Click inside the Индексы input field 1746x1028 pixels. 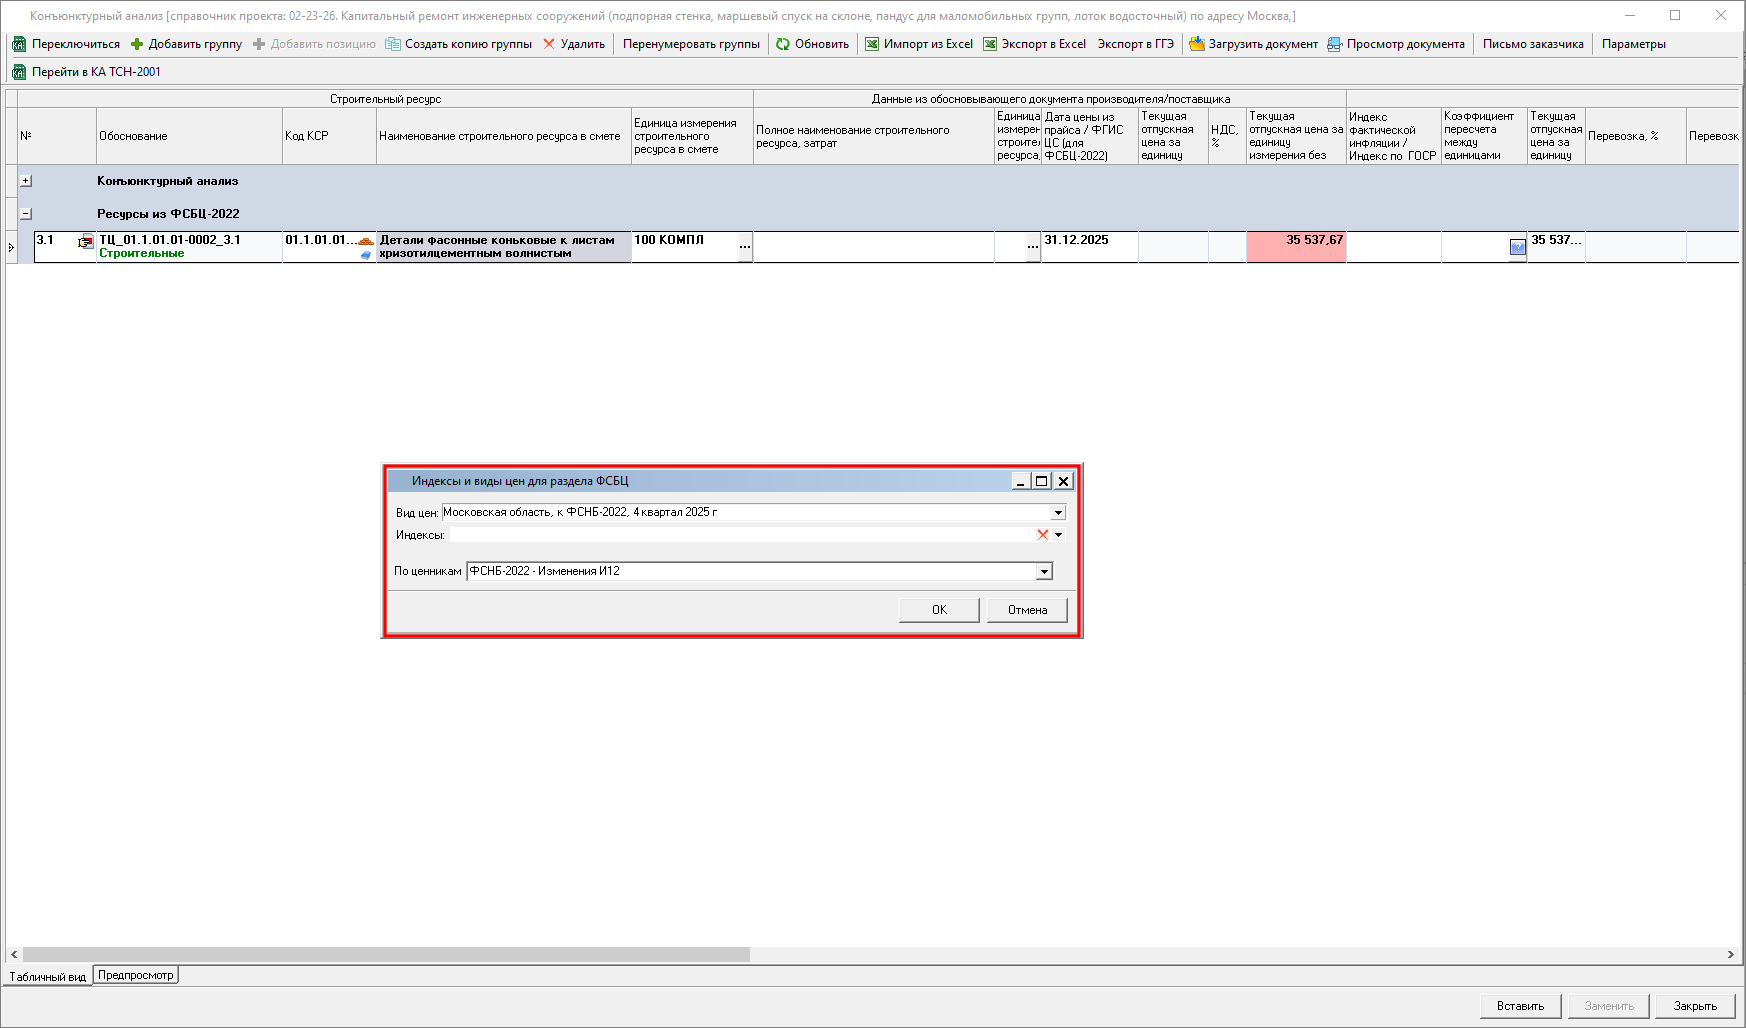[x=742, y=535]
